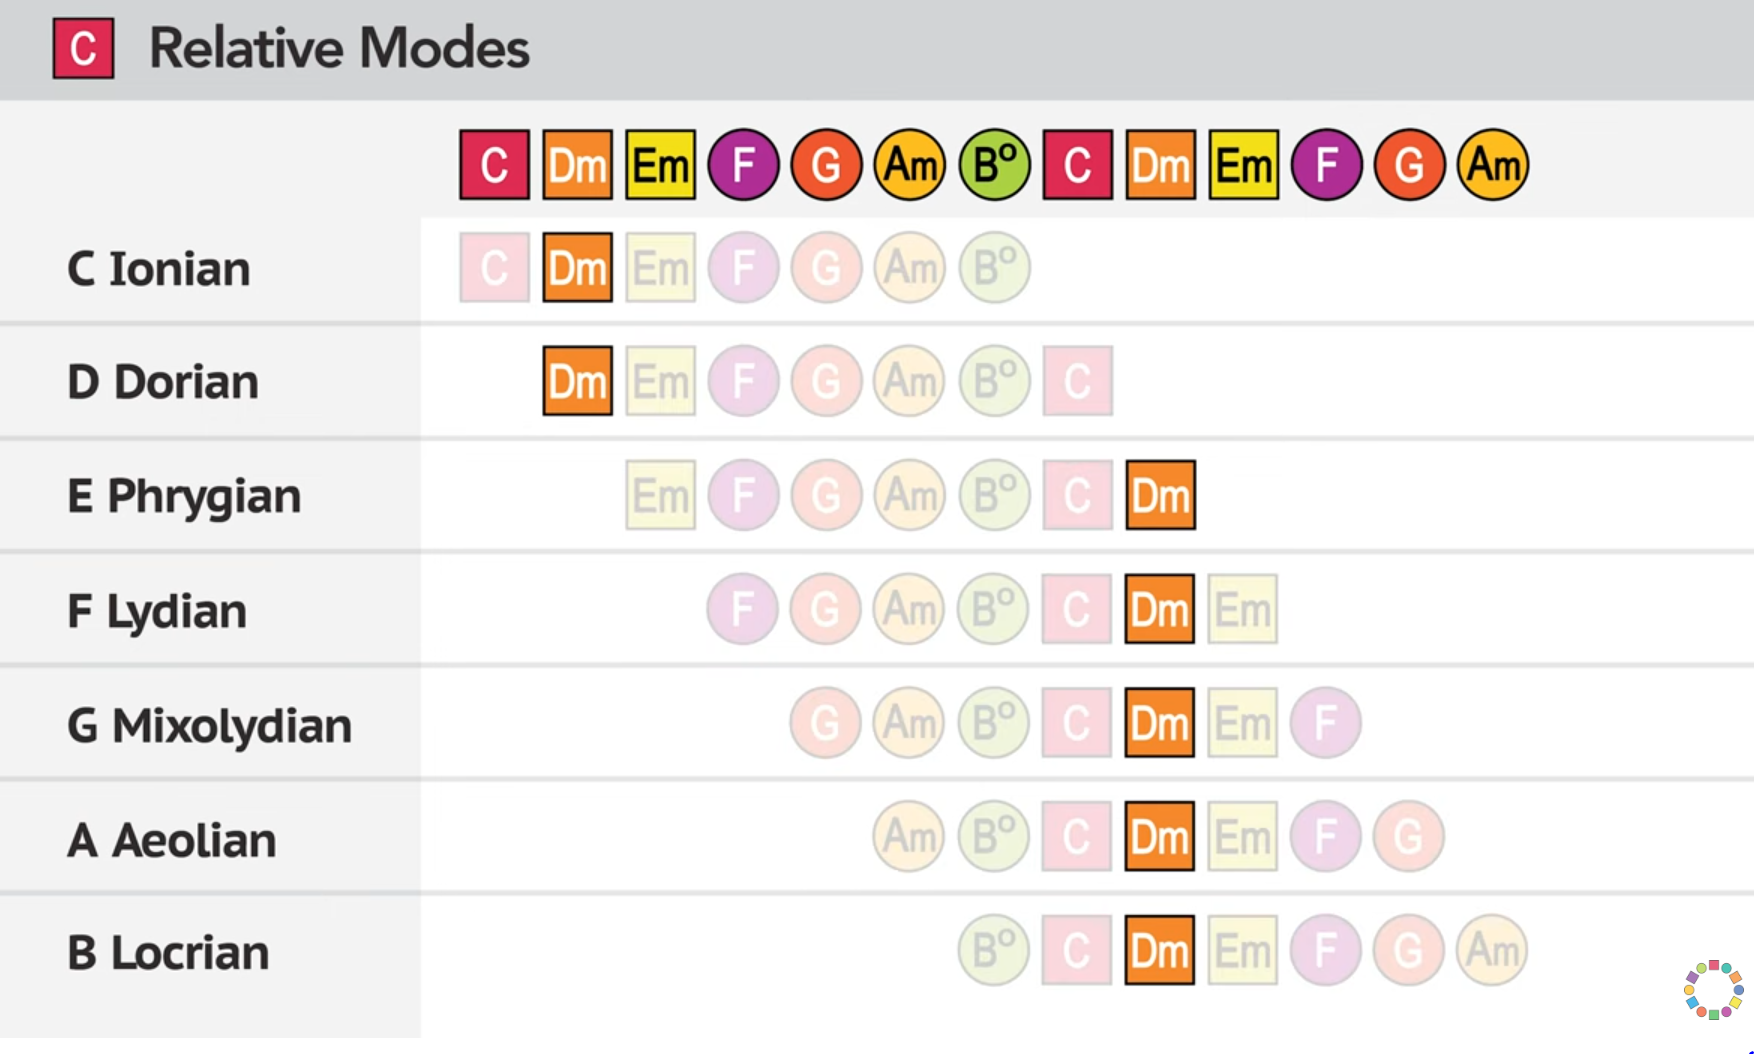Select the C Ionian mode label
This screenshot has height=1054, width=1754.
point(158,269)
